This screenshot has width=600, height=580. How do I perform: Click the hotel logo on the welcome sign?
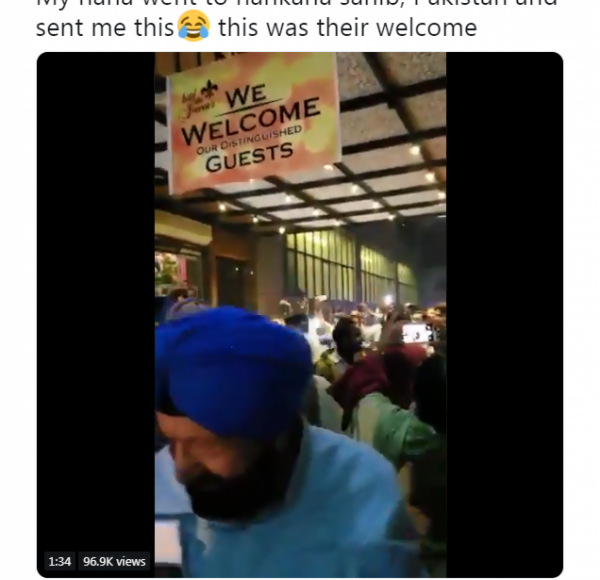click(x=200, y=99)
